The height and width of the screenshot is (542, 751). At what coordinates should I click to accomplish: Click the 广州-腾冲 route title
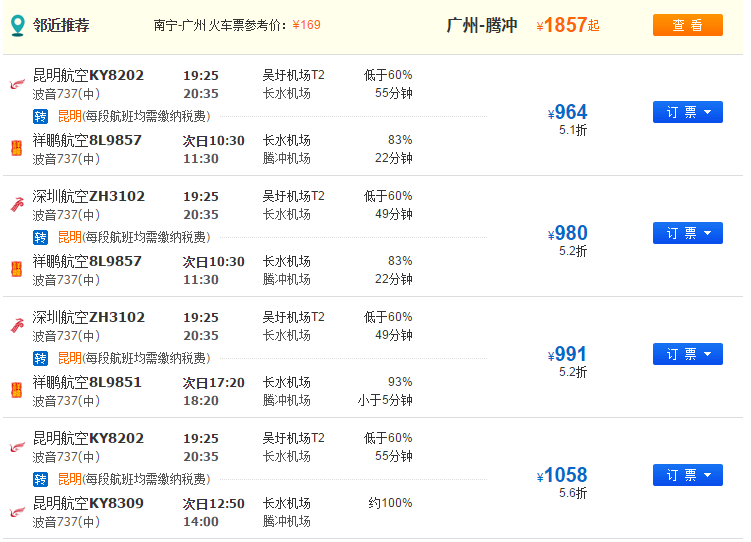(482, 25)
